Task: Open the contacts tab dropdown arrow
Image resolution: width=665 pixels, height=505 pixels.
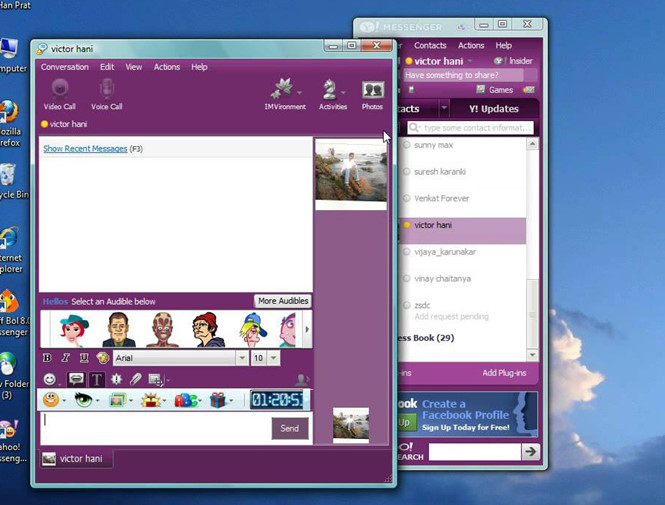Action: point(444,108)
